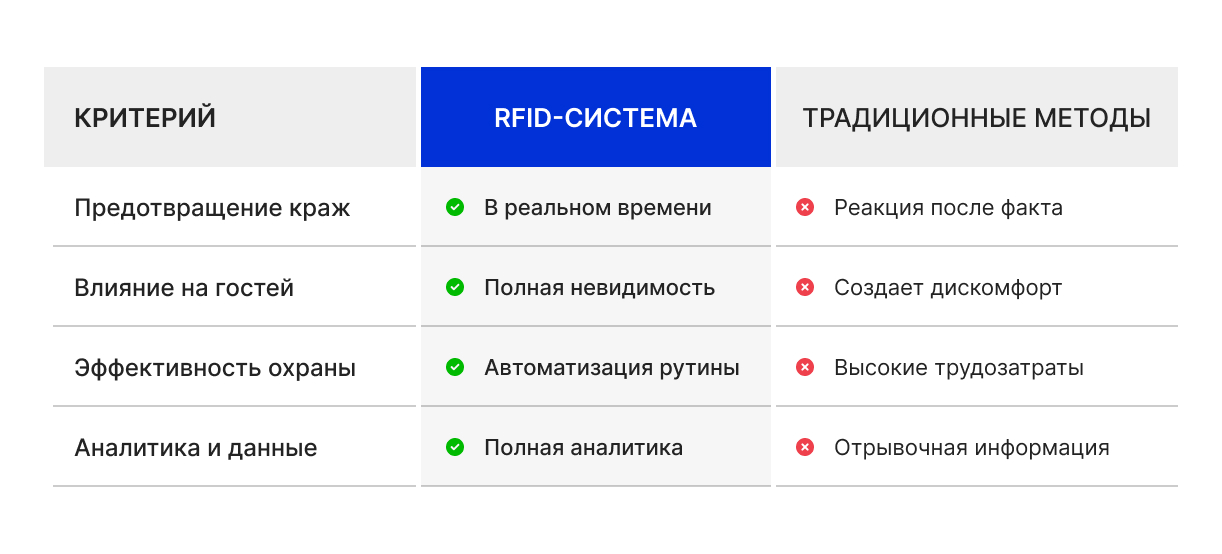Click the "КРИТЕРИЙ" column header
The width and height of the screenshot is (1222, 554).
[145, 118]
